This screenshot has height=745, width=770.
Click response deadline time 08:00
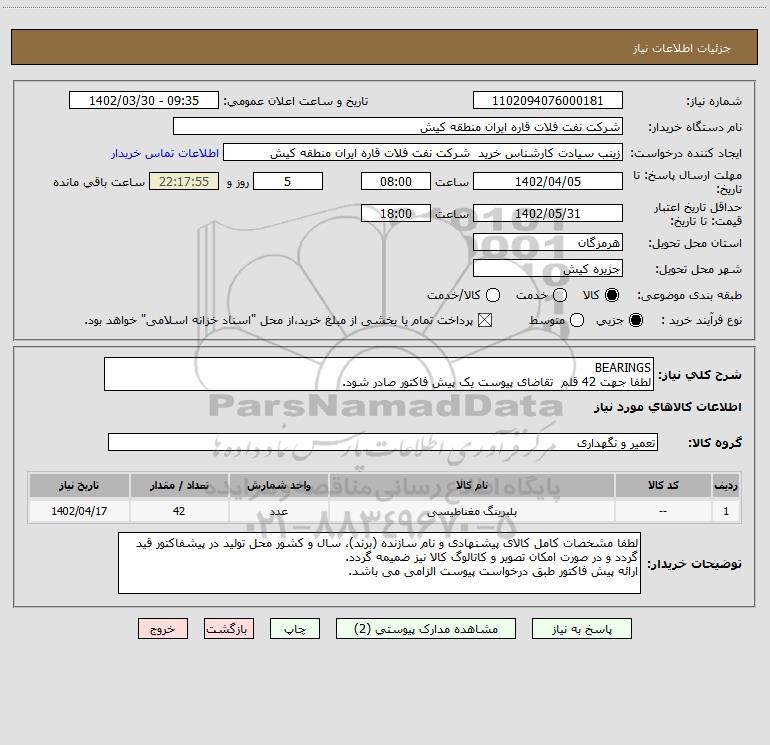click(396, 181)
